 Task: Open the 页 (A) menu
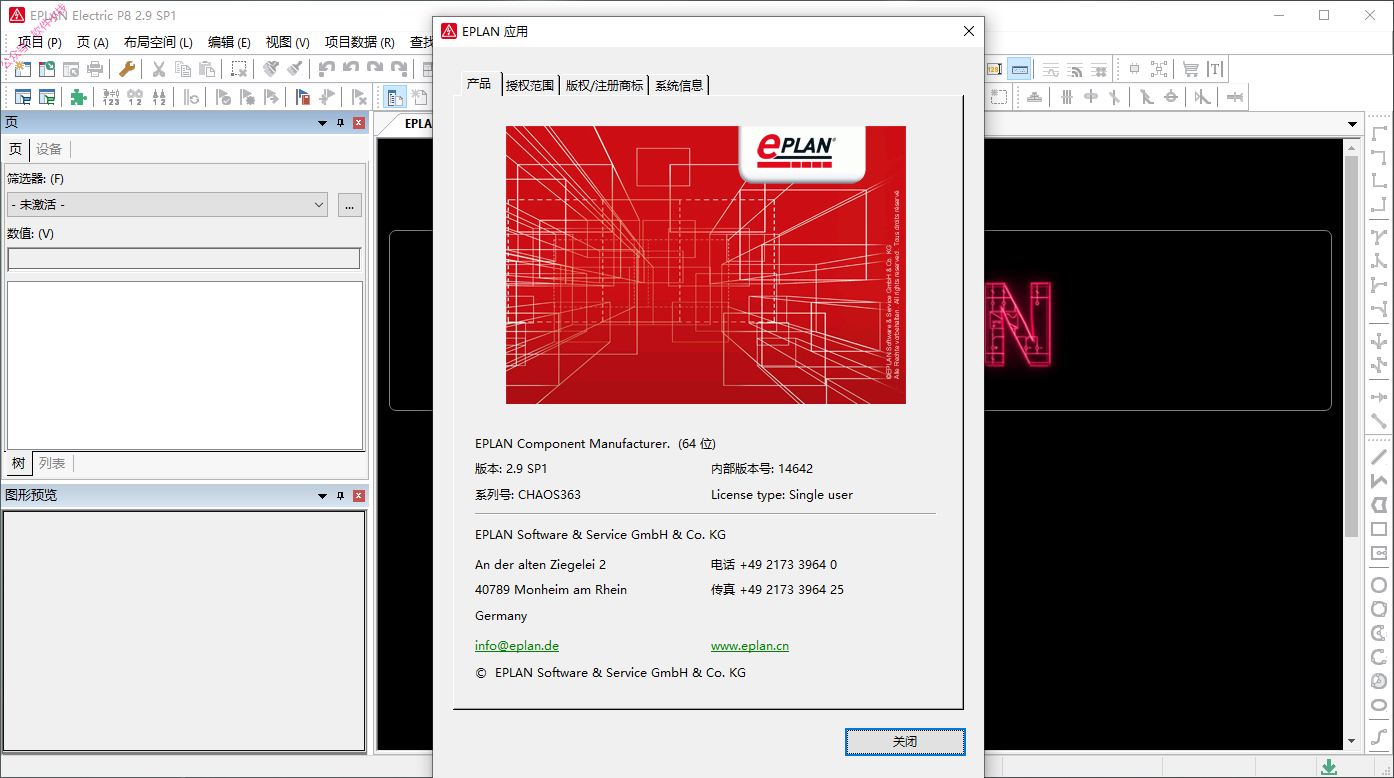[93, 42]
